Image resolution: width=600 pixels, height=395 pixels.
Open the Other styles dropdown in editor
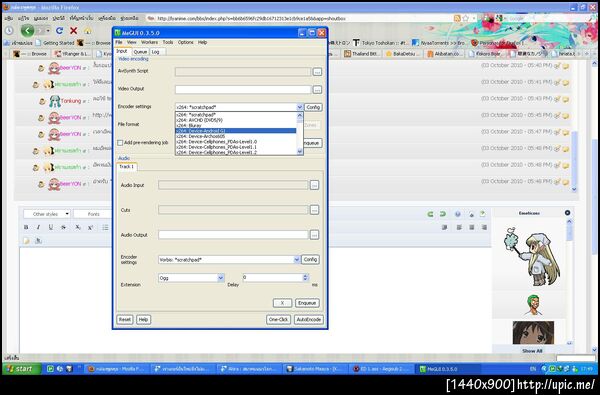point(47,214)
